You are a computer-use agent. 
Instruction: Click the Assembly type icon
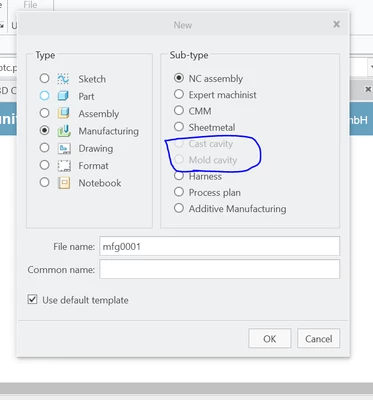[x=64, y=113]
